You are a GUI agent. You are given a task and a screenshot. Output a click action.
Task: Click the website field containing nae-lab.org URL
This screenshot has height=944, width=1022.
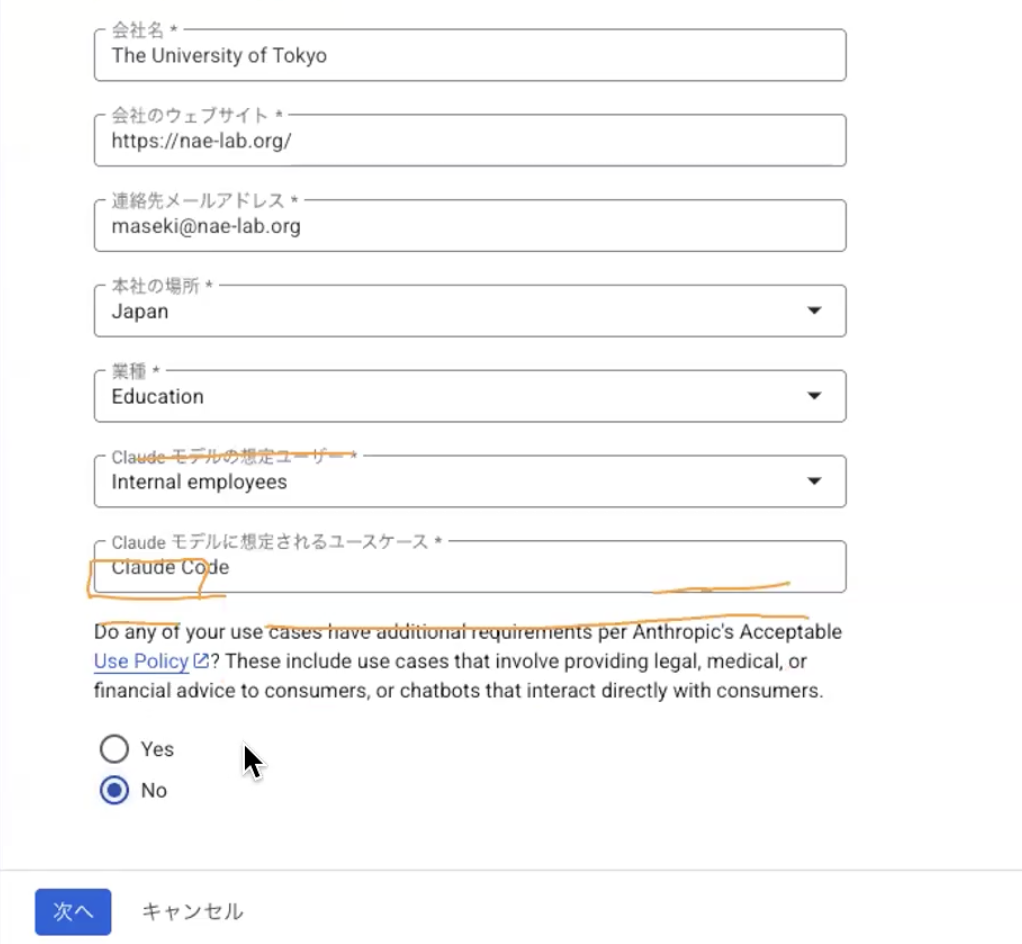(470, 141)
